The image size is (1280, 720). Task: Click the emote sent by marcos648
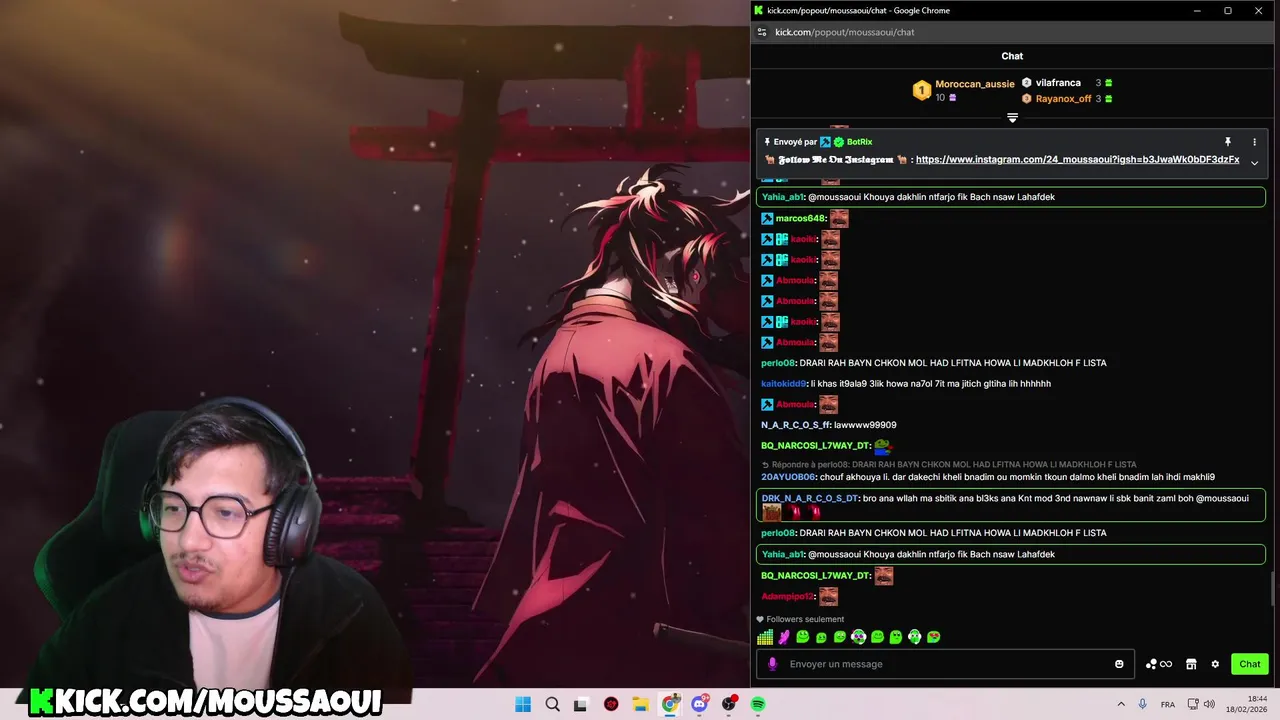(838, 218)
